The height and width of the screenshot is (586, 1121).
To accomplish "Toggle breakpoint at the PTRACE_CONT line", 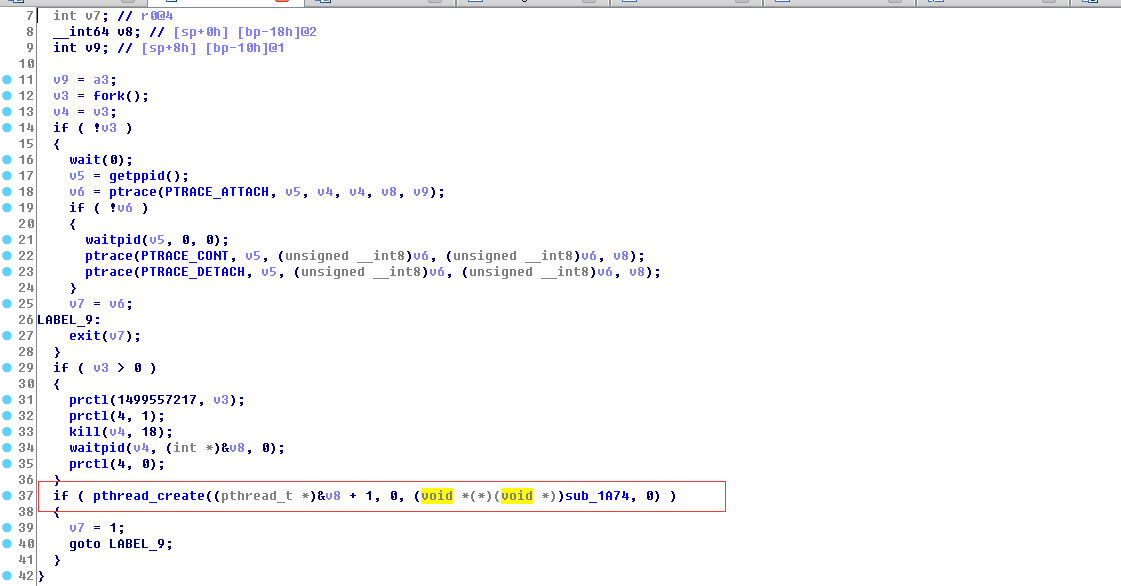I will (8, 255).
